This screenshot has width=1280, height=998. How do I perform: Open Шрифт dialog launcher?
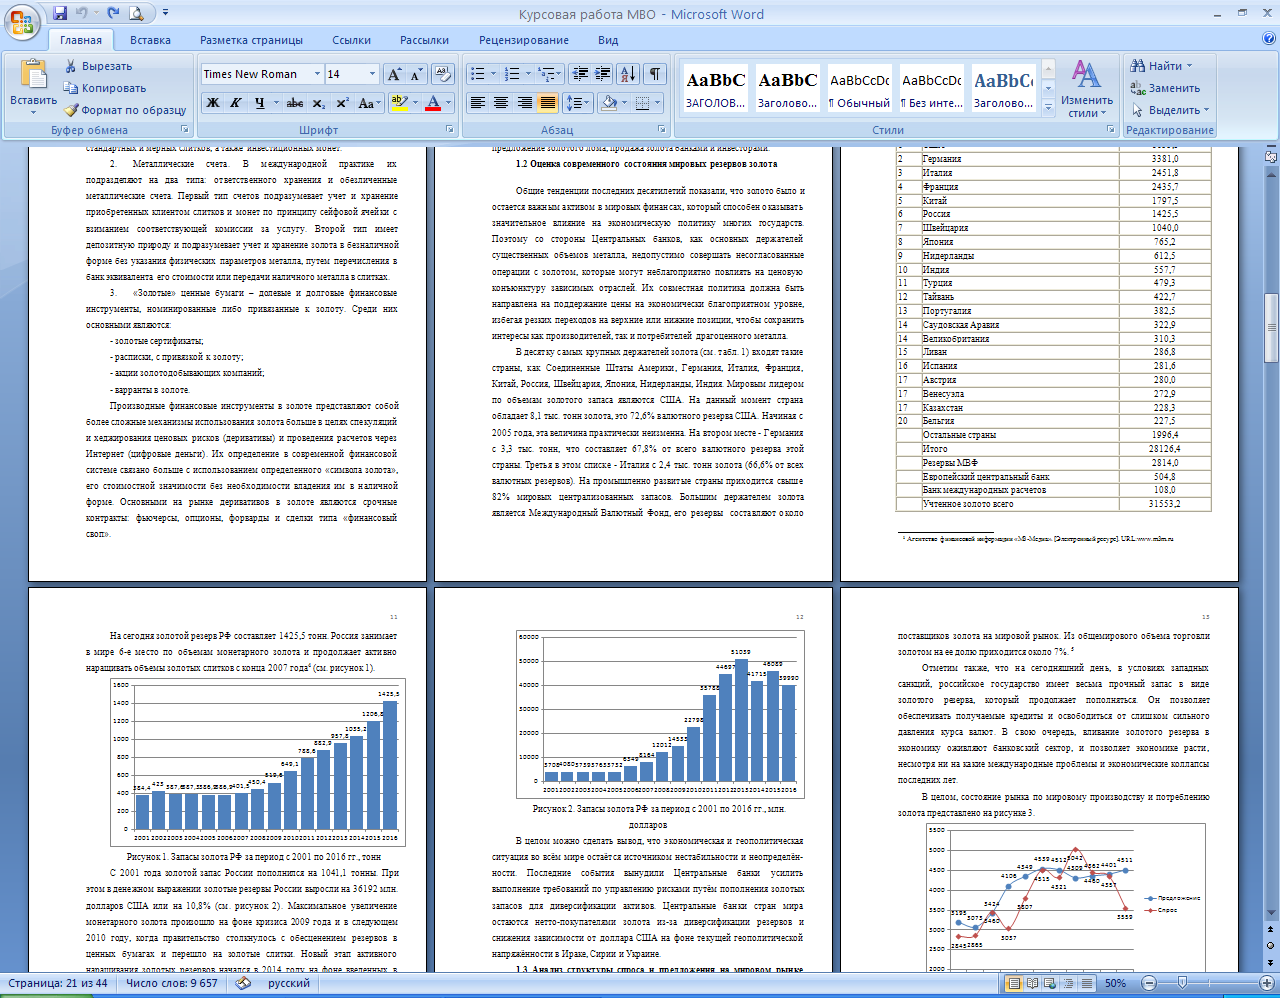(448, 130)
